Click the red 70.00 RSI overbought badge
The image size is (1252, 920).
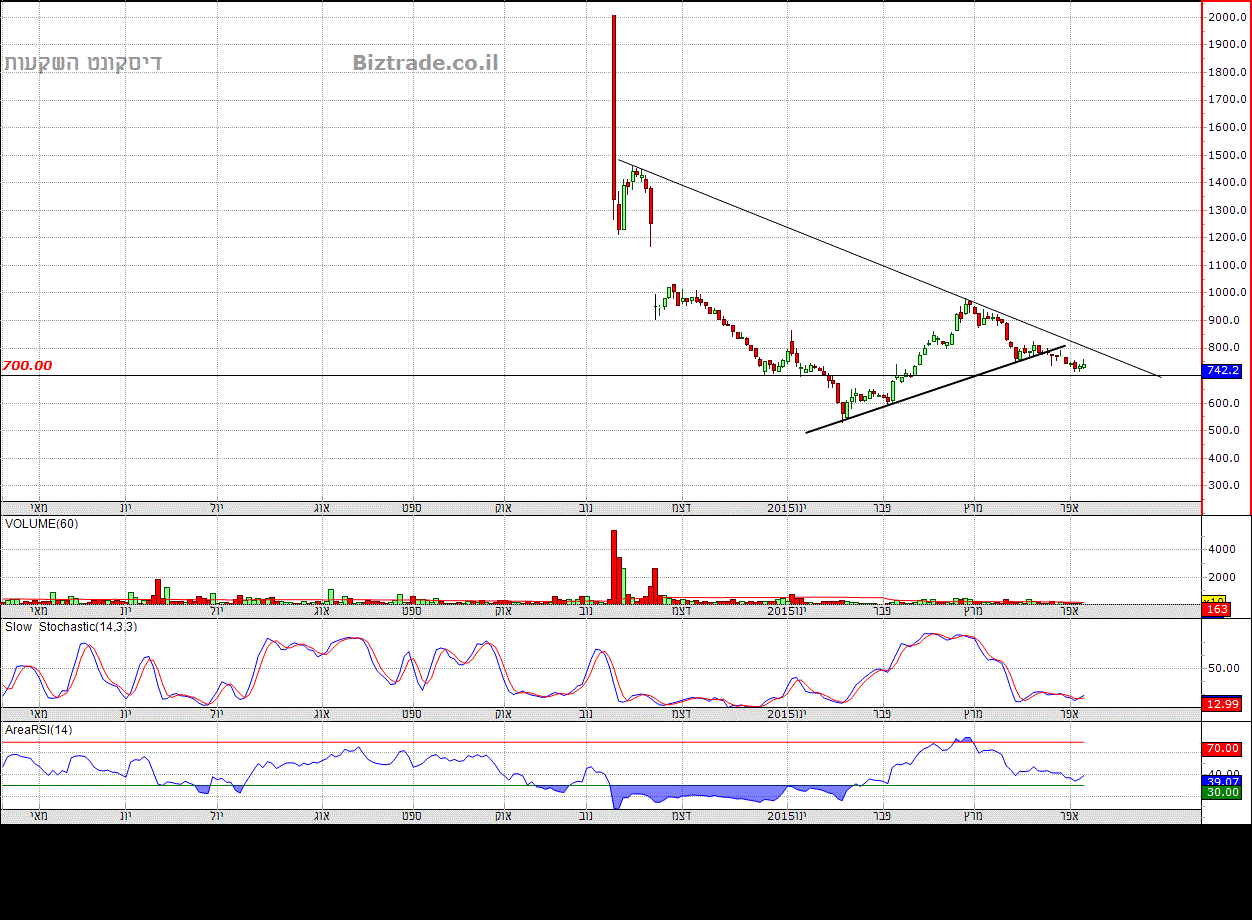(x=1222, y=748)
